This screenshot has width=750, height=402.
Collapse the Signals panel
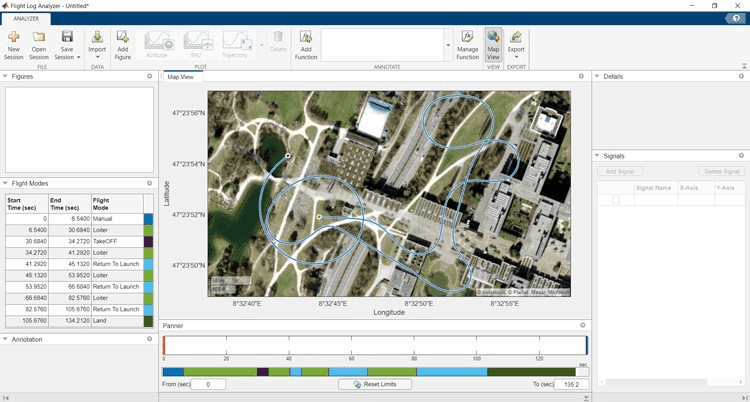tap(598, 156)
